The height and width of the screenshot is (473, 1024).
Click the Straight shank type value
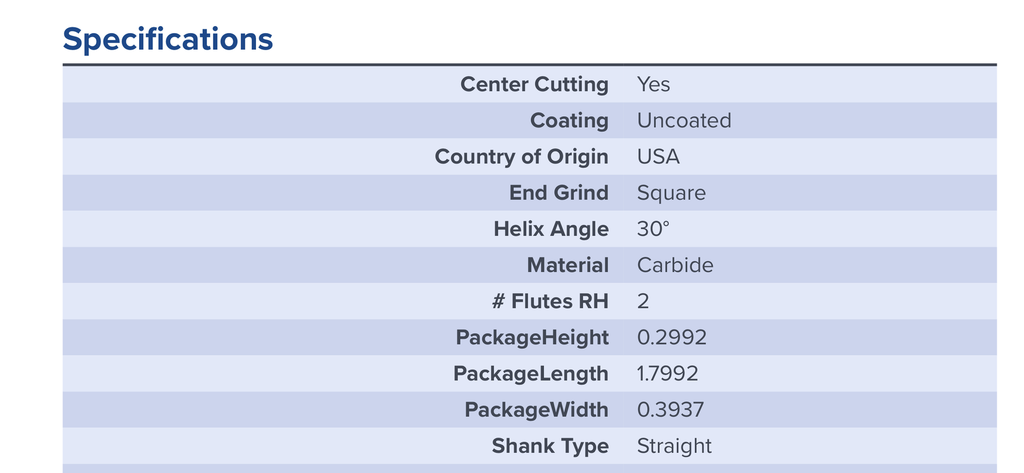(675, 446)
